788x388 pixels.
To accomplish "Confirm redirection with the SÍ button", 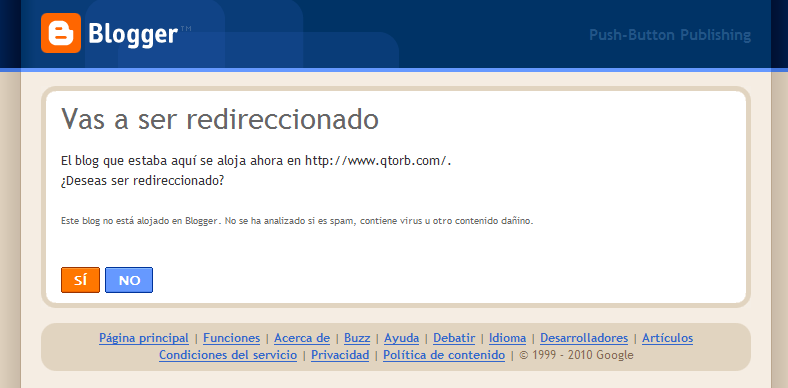I will tap(80, 280).
